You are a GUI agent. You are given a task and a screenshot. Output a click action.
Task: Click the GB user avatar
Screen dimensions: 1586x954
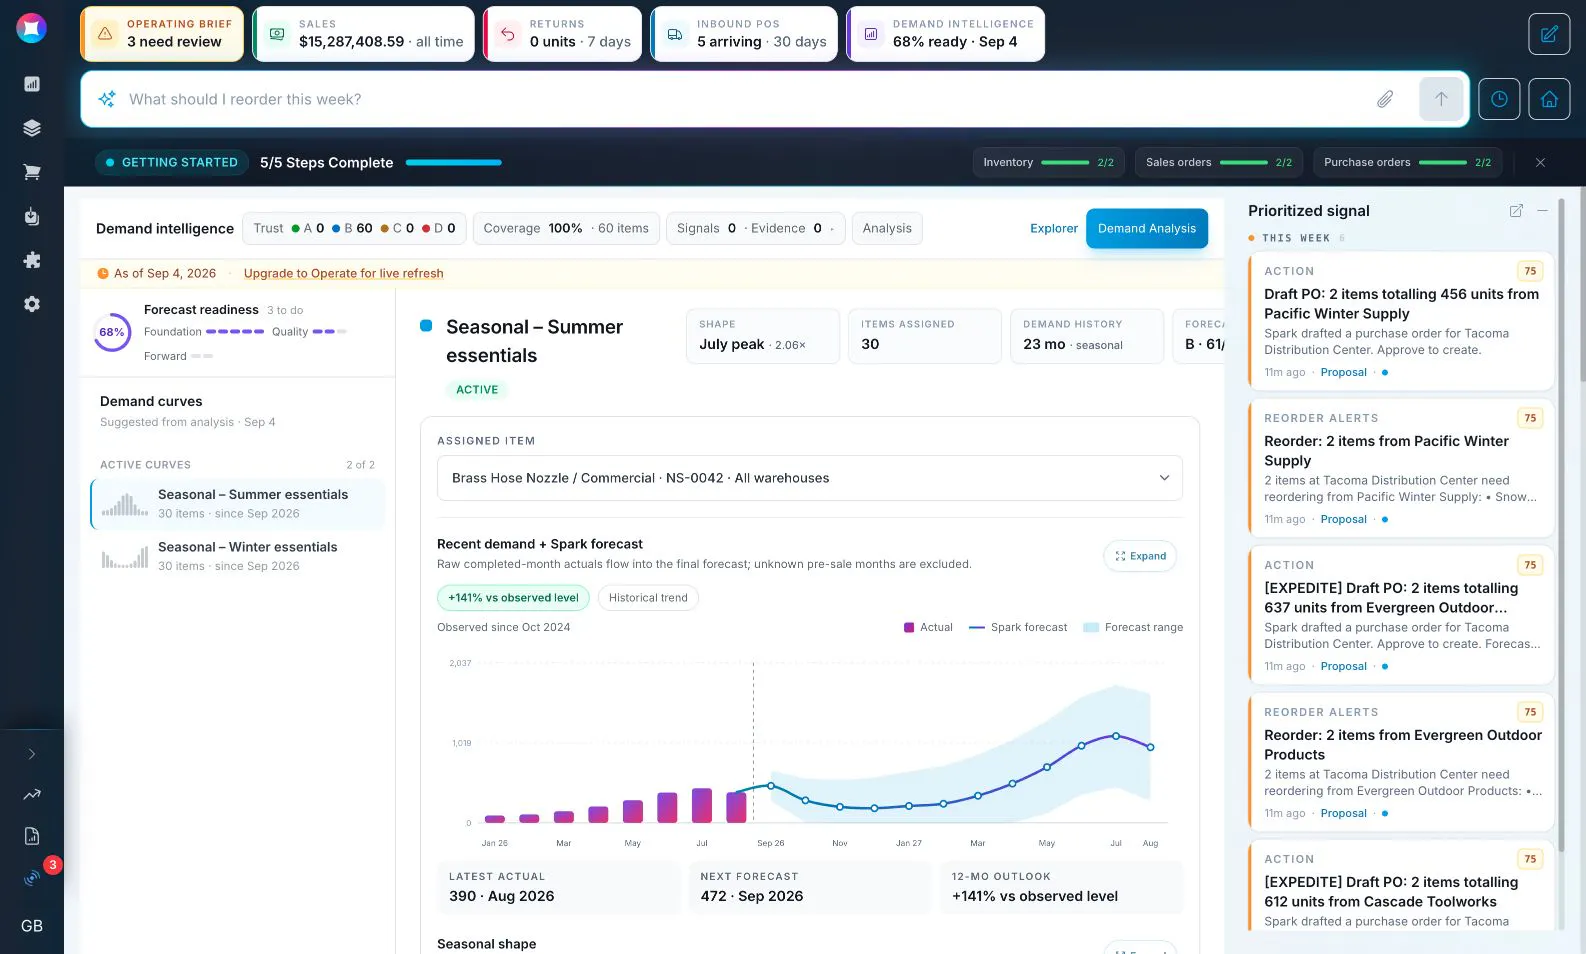pos(32,926)
